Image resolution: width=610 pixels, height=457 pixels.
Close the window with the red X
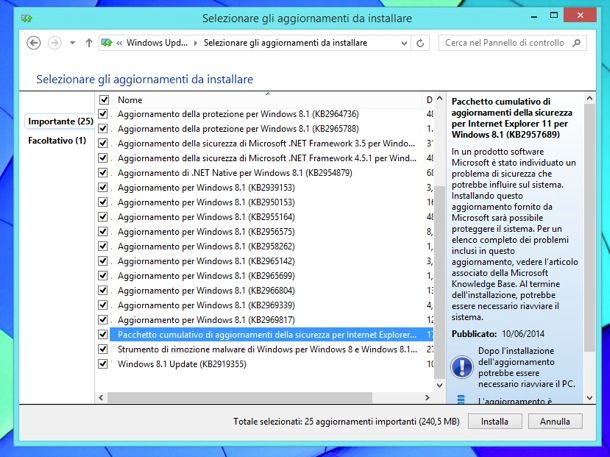(x=580, y=16)
